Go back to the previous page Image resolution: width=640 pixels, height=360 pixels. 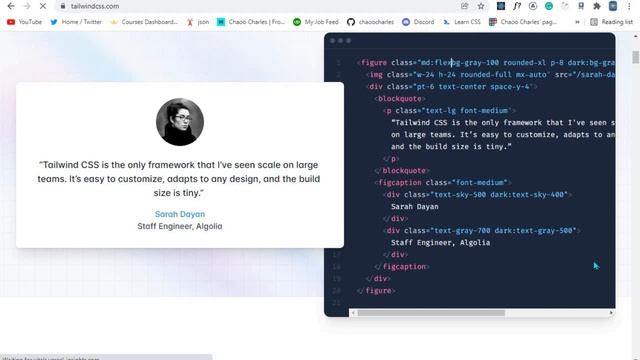(11, 6)
